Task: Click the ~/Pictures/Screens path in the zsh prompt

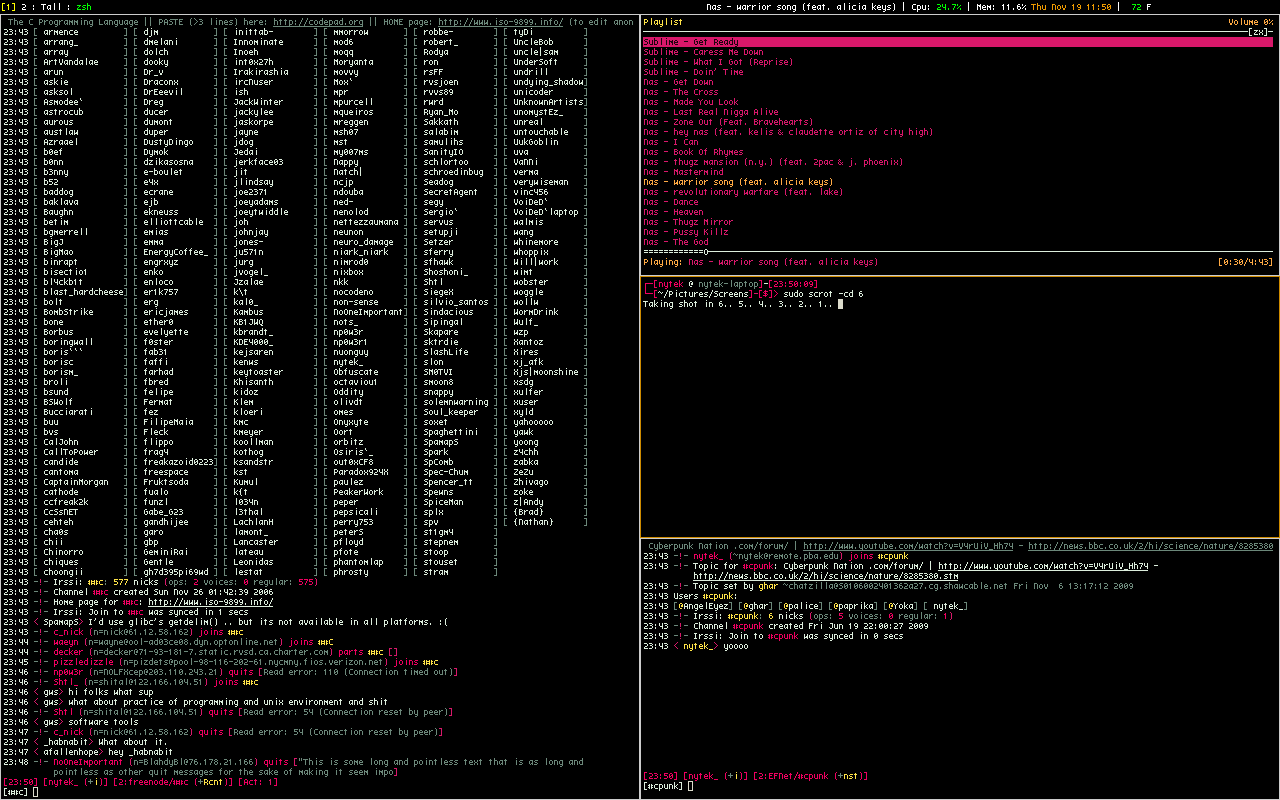Action: [x=701, y=294]
